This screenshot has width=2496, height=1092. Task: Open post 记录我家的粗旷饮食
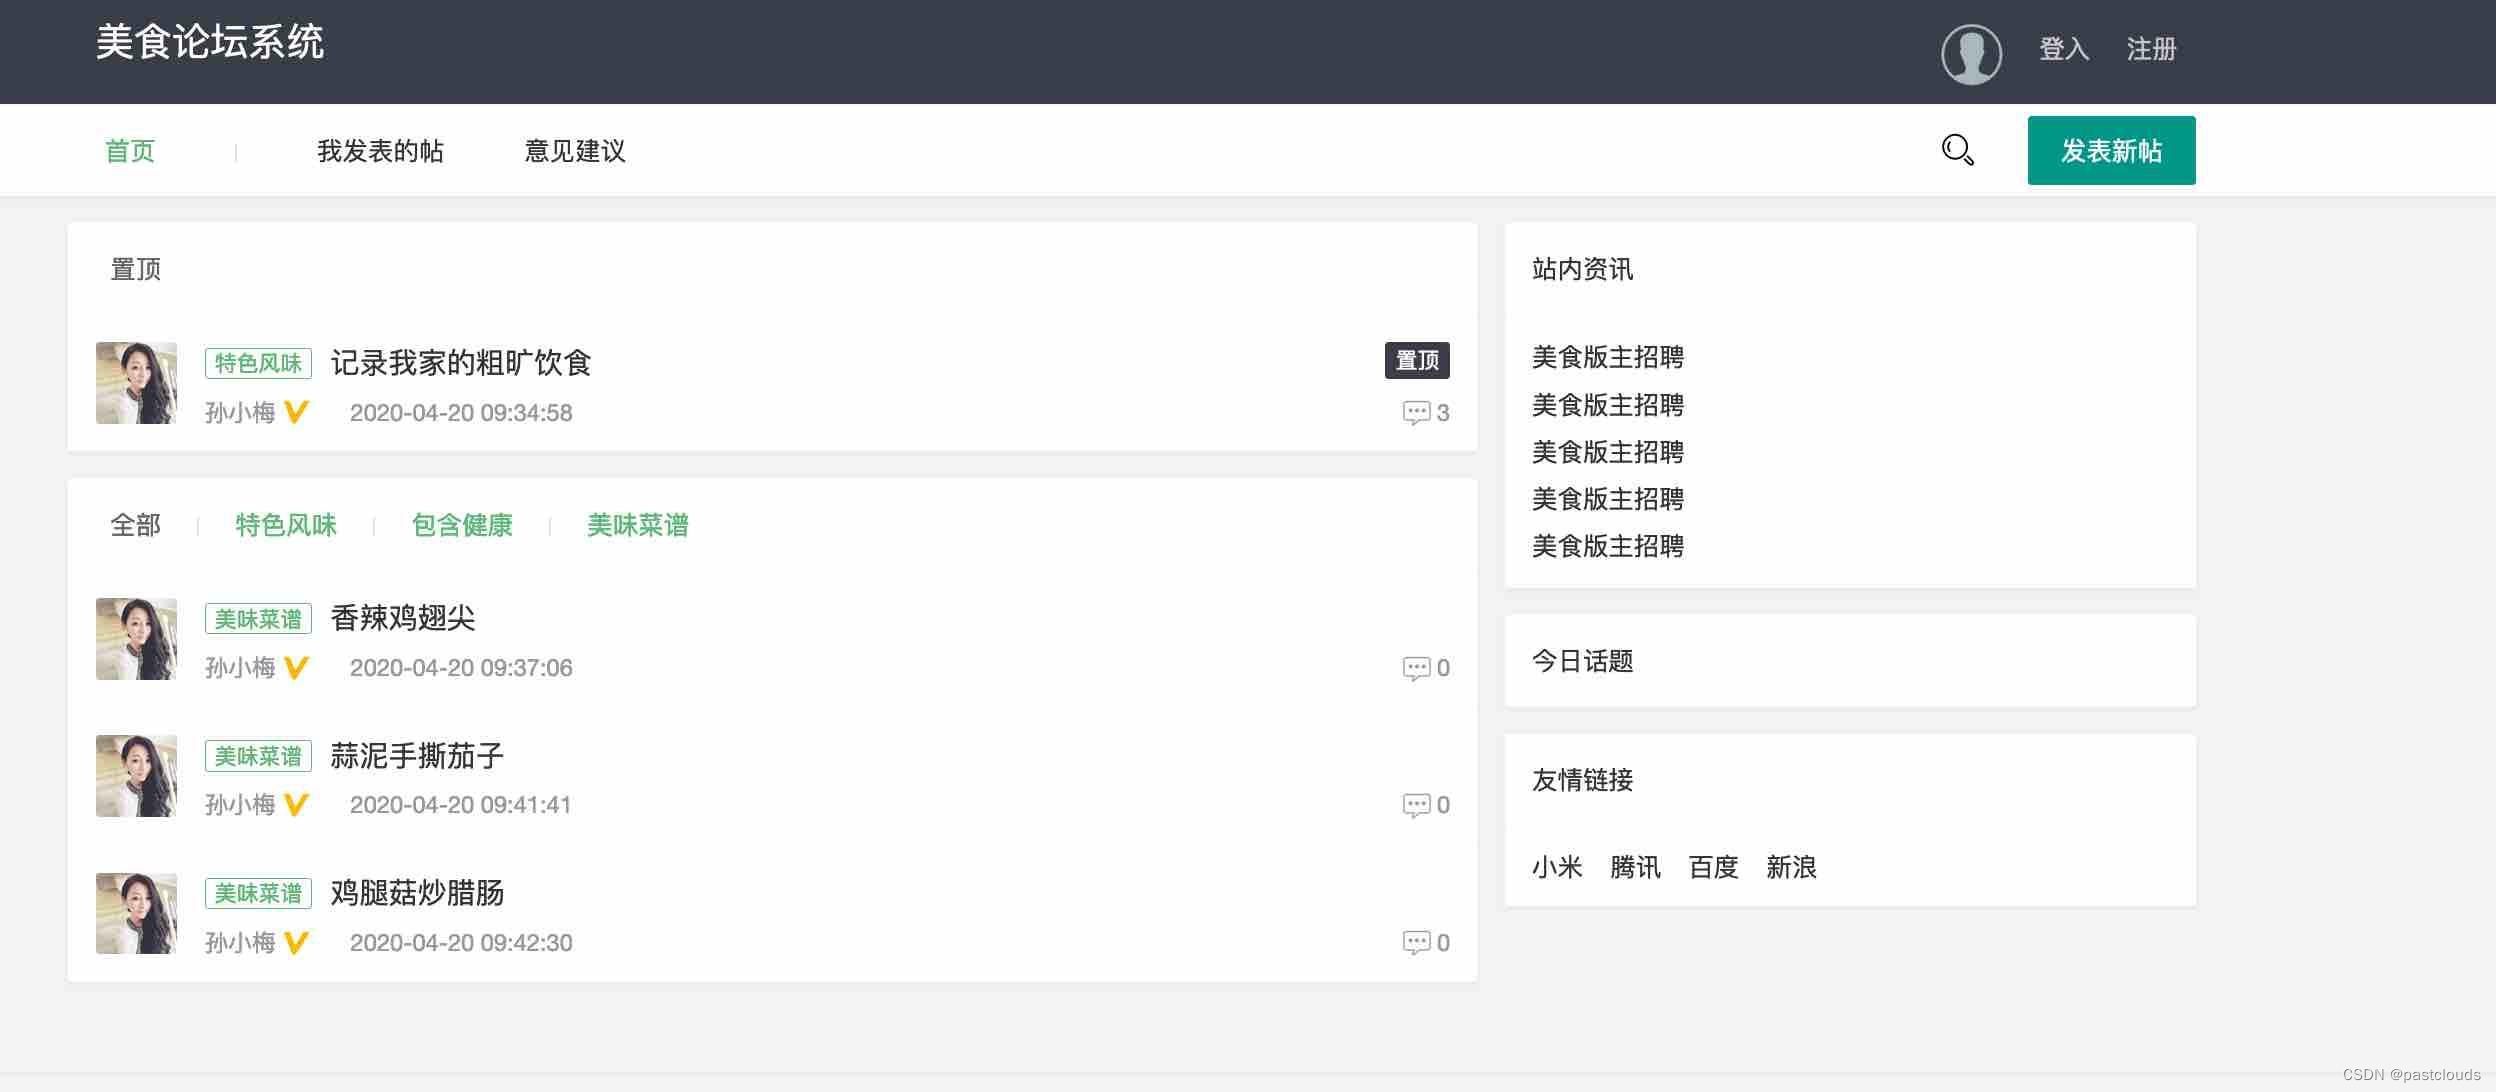click(x=461, y=362)
